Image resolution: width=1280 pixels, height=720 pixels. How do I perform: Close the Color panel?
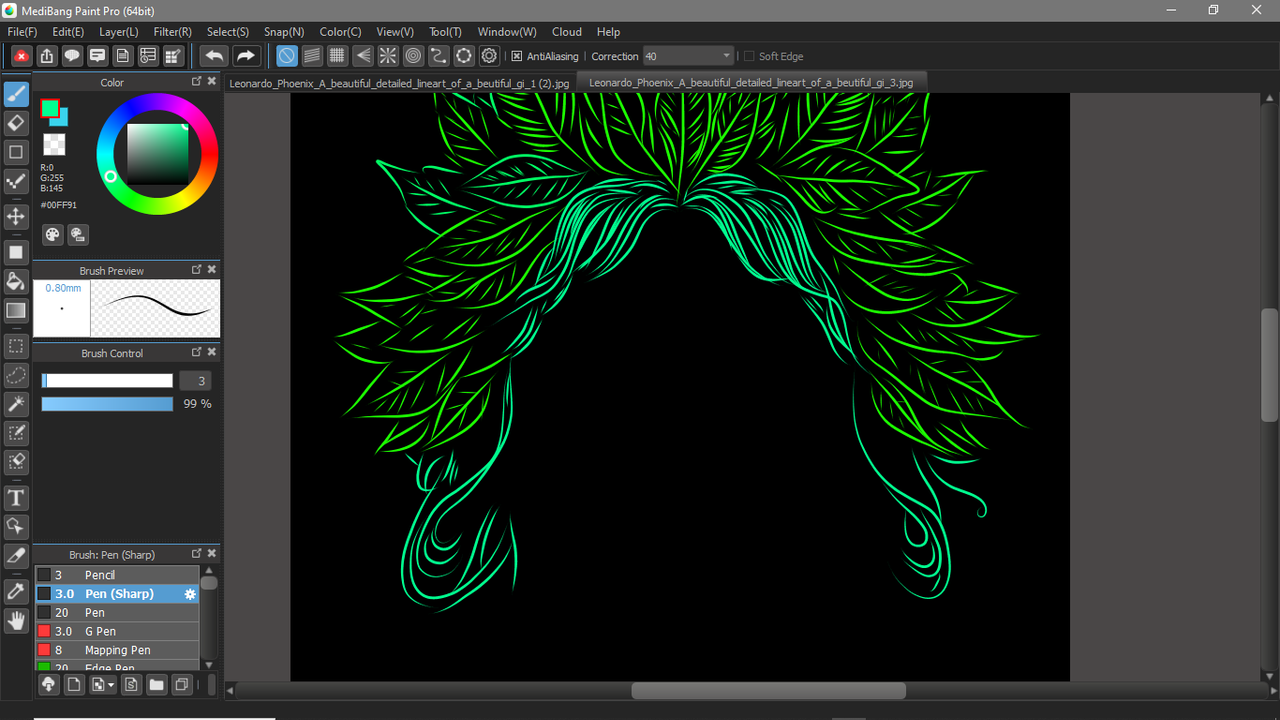(x=212, y=82)
